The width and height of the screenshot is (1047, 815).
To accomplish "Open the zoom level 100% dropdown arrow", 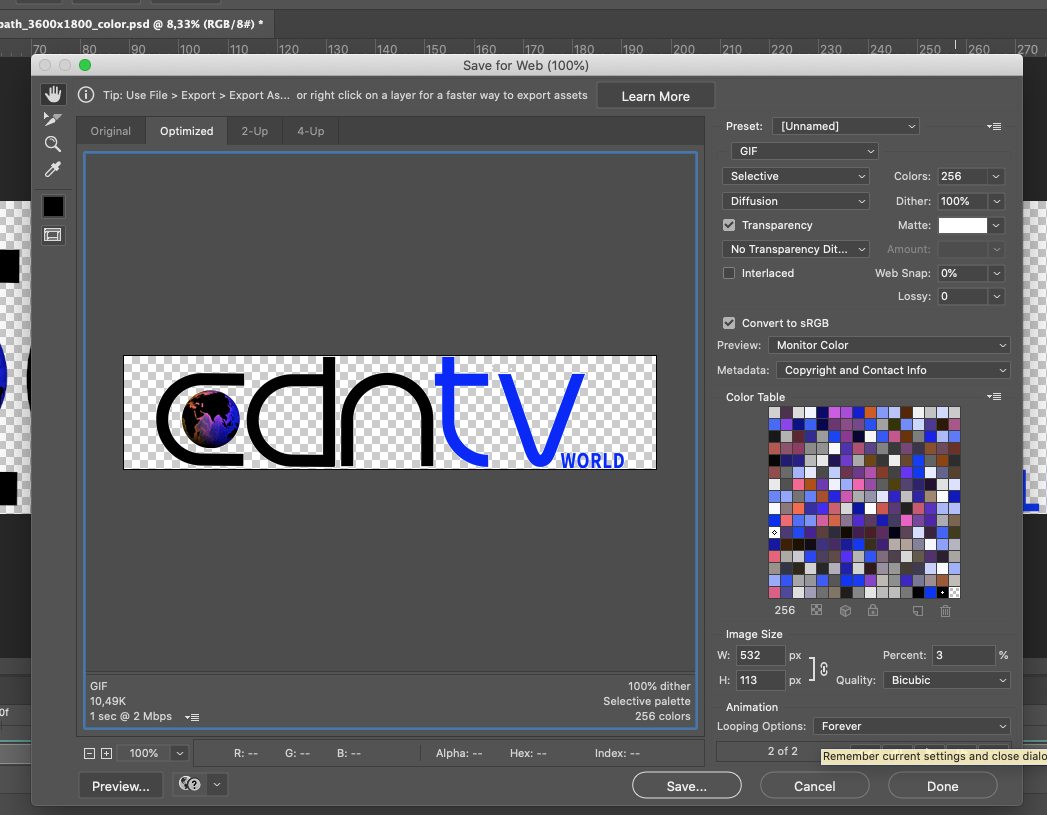I will 179,753.
